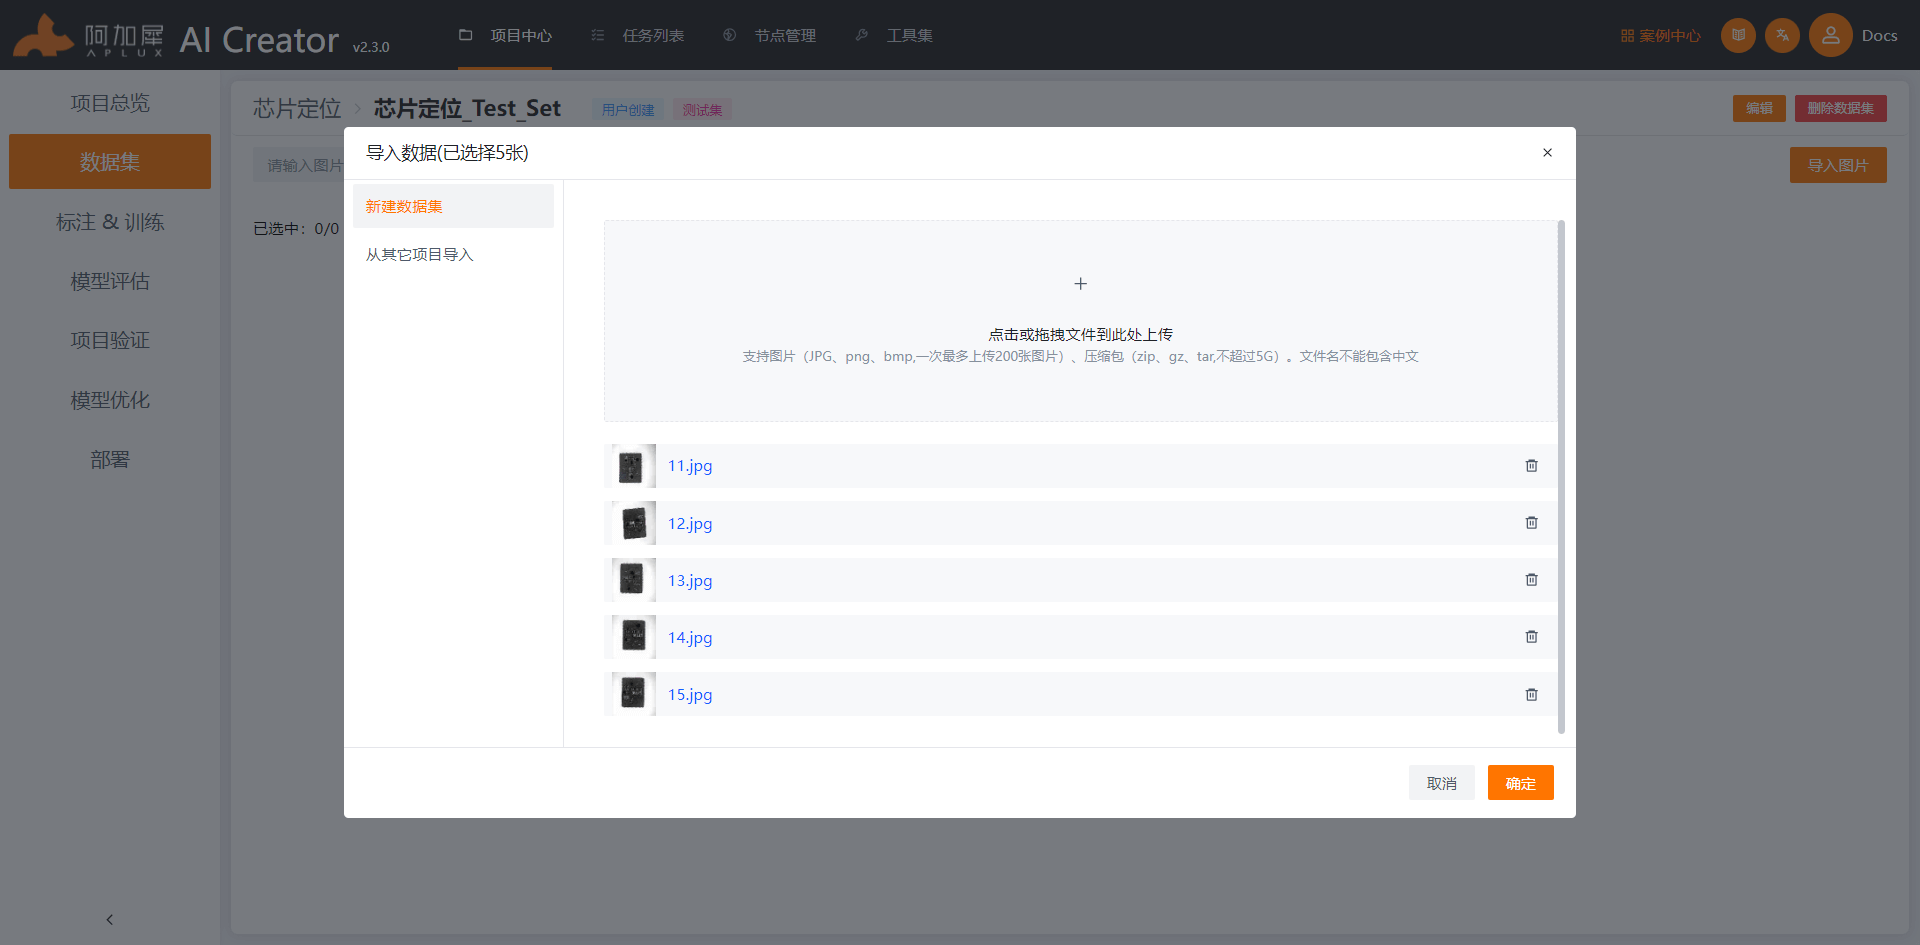Delete 11.jpg using its trash icon
This screenshot has height=945, width=1920.
pyautogui.click(x=1531, y=466)
